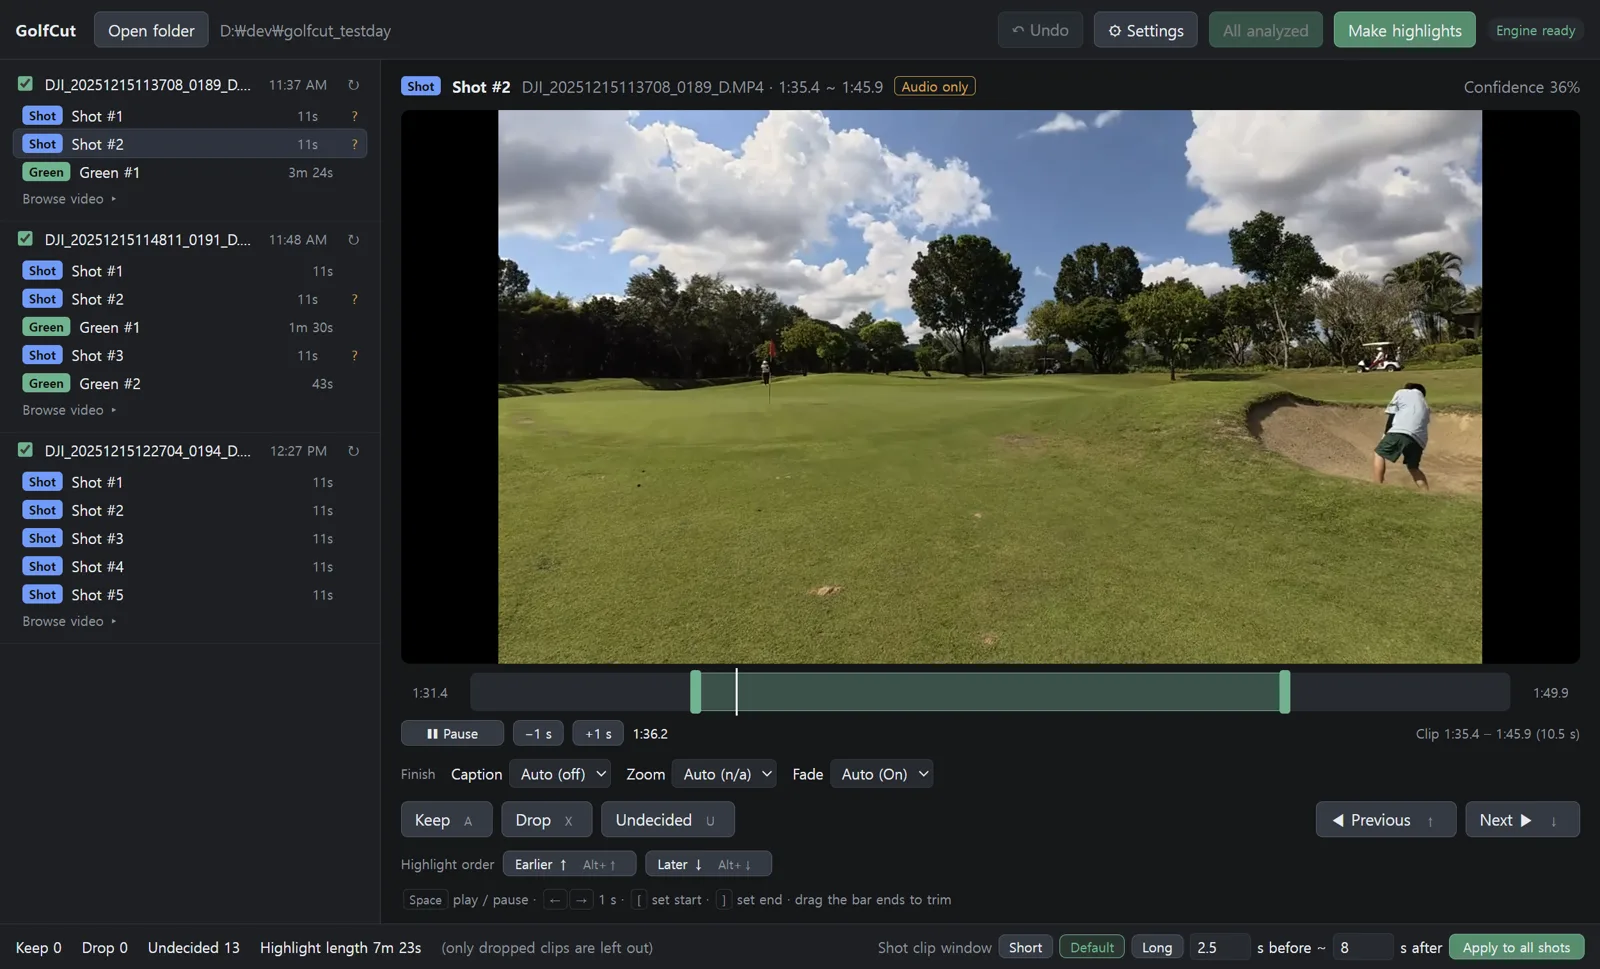Viewport: 1600px width, 969px height.
Task: Select the Default clip window preset
Action: point(1092,947)
